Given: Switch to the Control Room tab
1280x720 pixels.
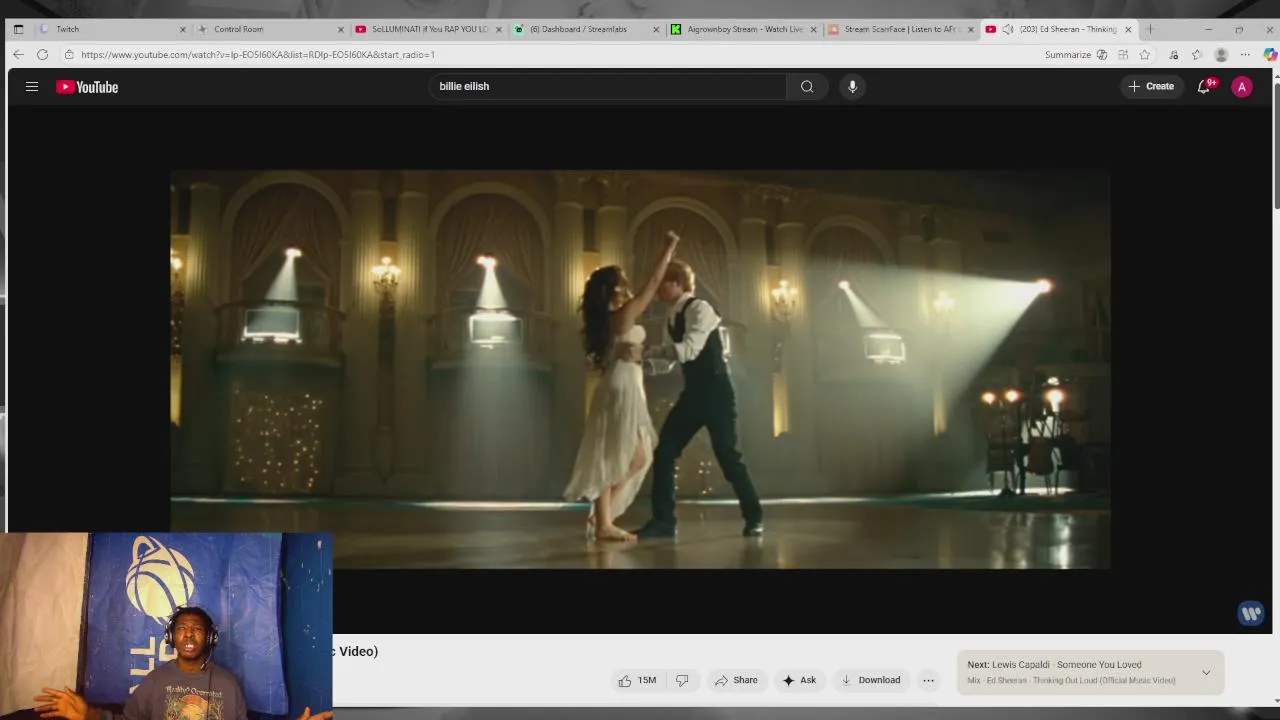Looking at the screenshot, I should [270, 29].
